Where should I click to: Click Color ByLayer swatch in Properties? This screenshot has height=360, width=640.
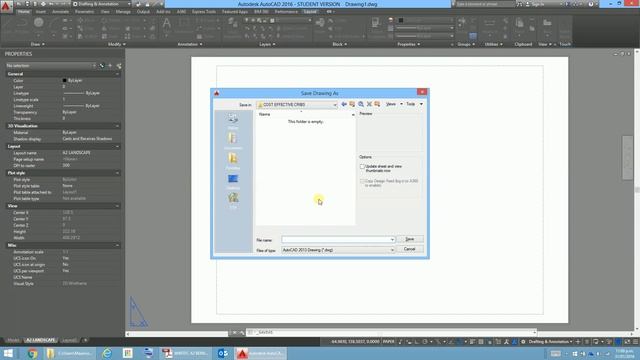click(x=64, y=81)
